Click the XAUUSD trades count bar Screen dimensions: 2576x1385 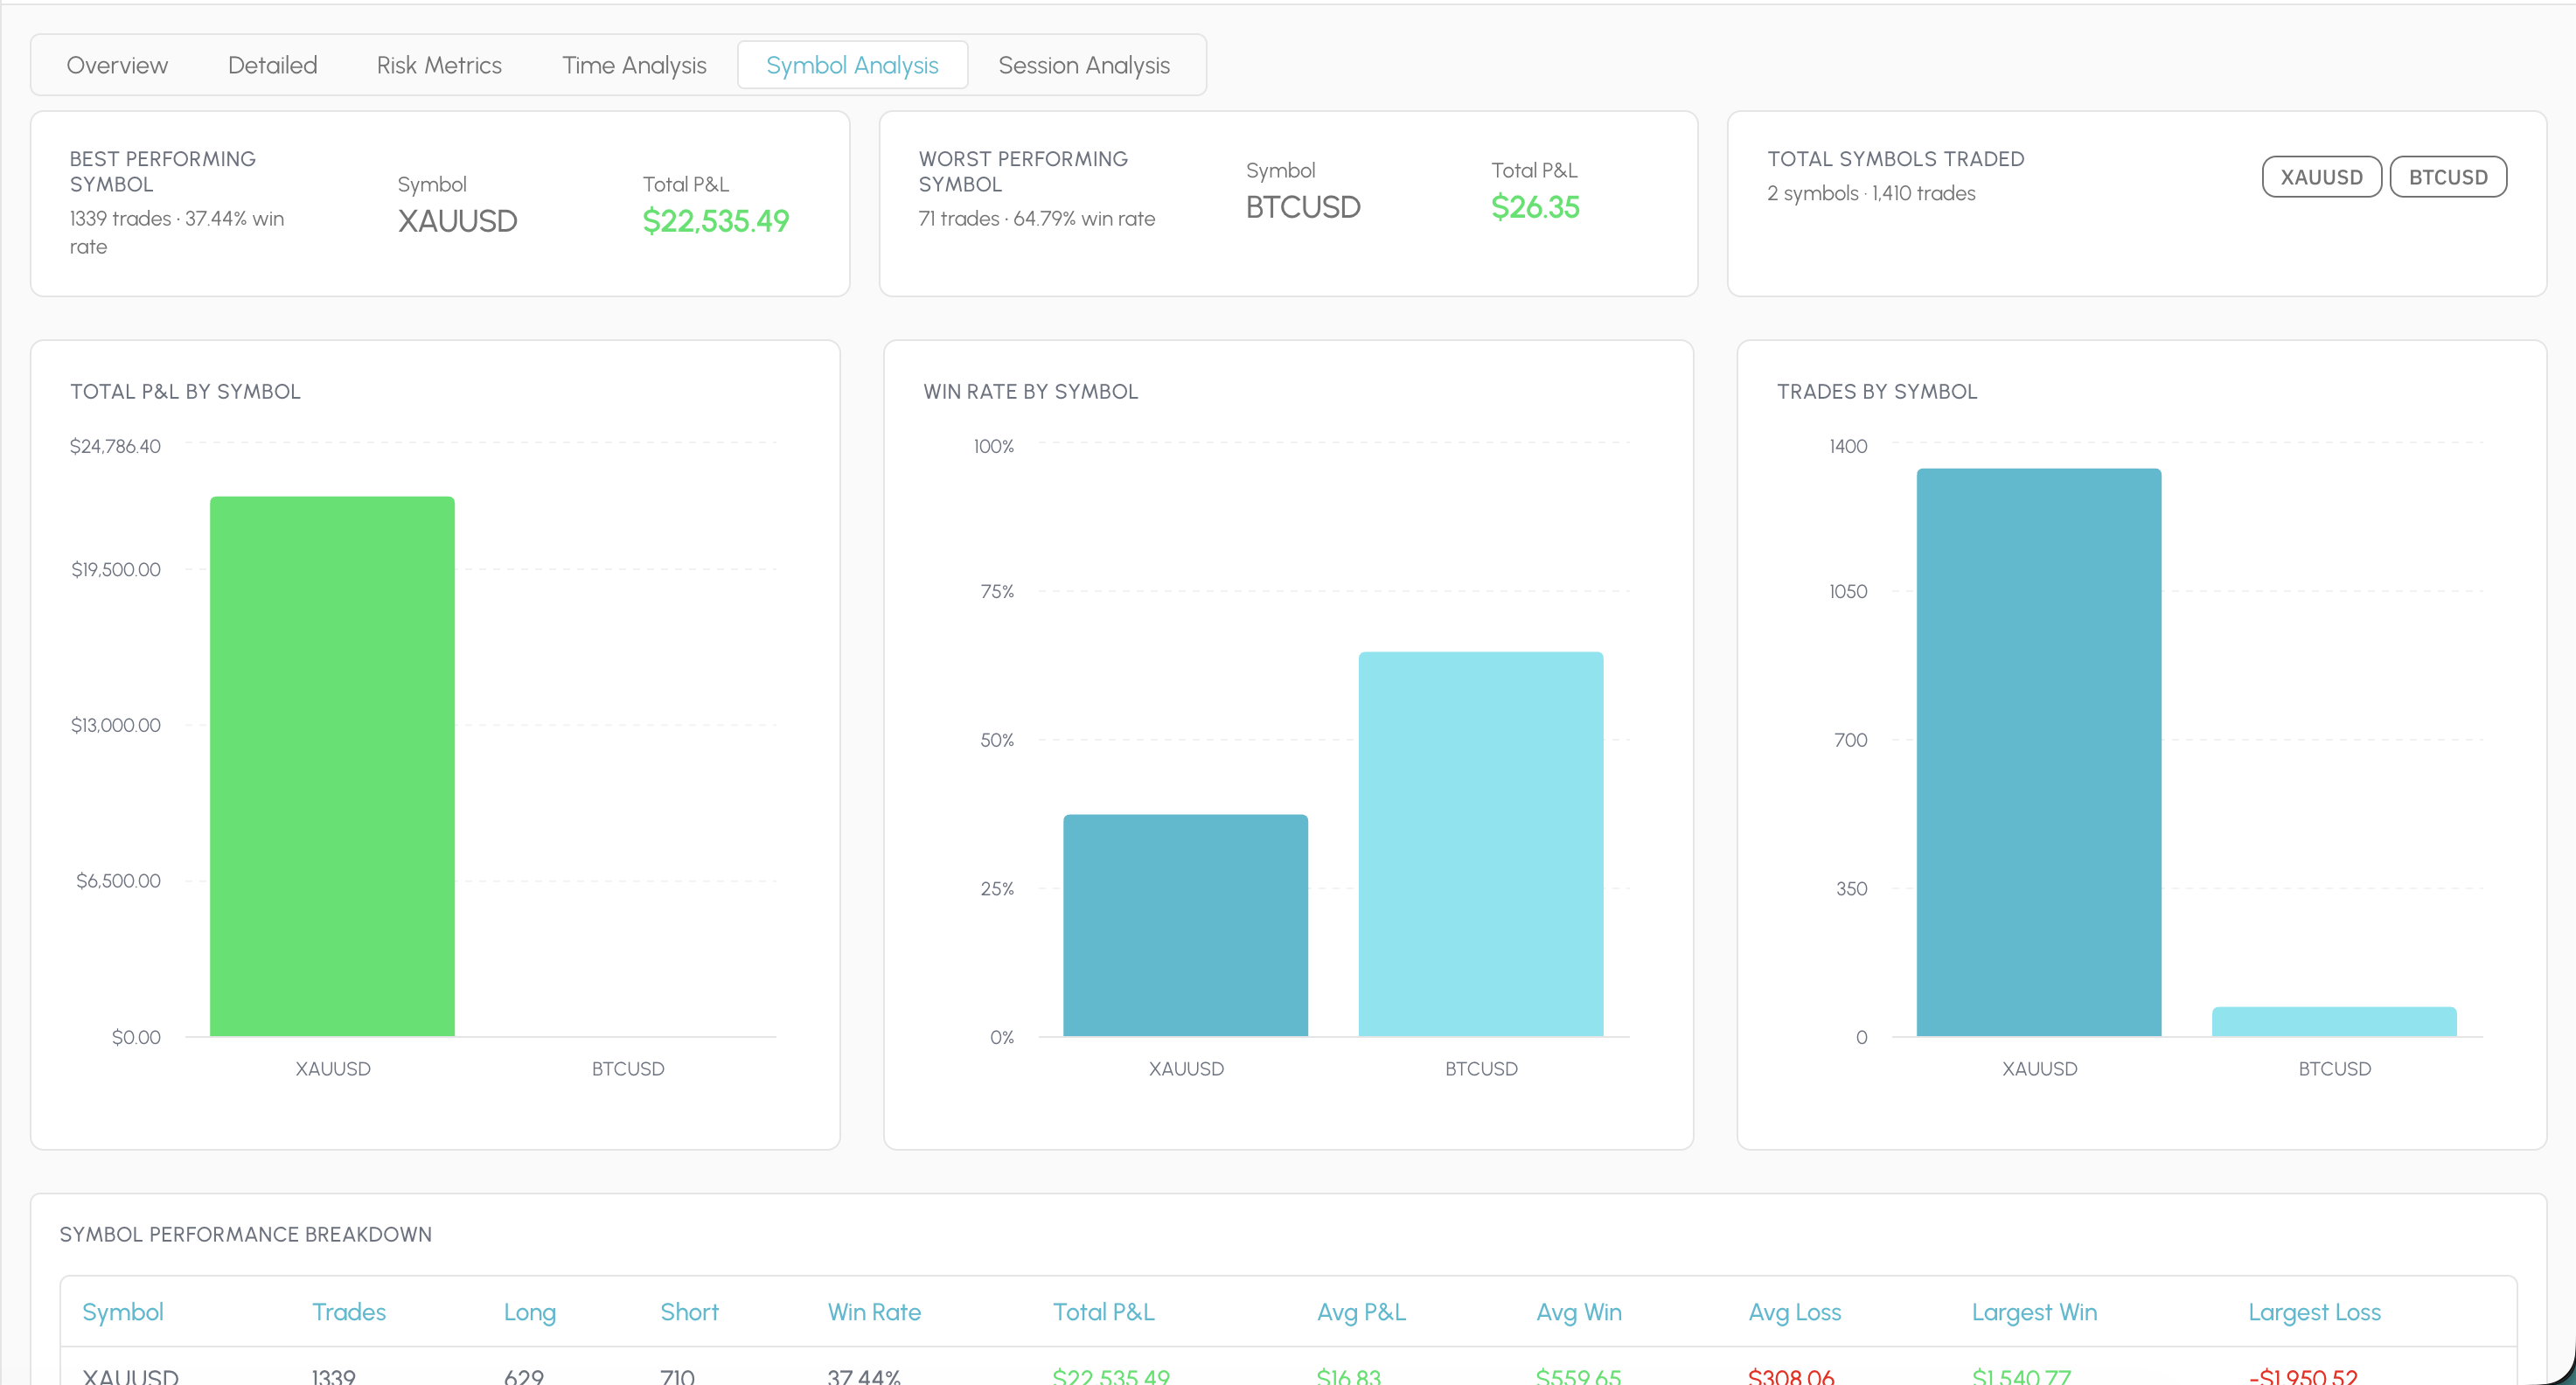pyautogui.click(x=2038, y=752)
